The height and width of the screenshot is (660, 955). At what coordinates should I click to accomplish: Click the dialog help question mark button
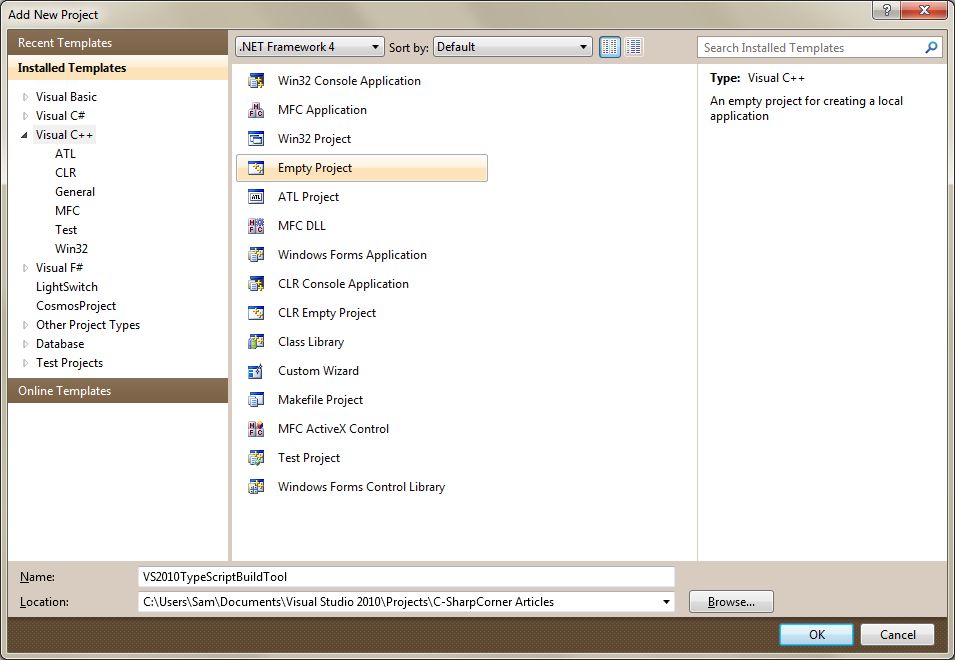(x=886, y=10)
